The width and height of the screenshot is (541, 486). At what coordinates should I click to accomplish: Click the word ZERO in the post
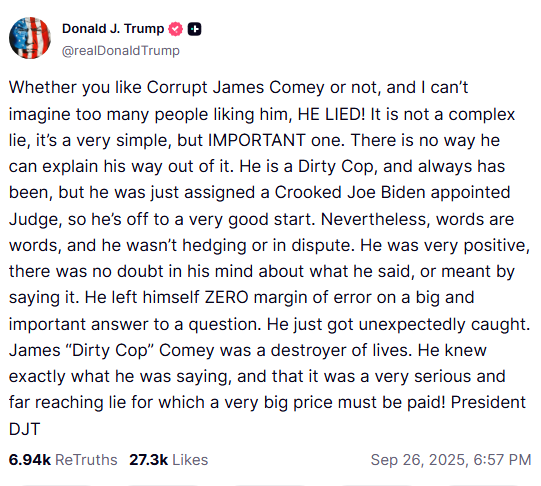(227, 297)
